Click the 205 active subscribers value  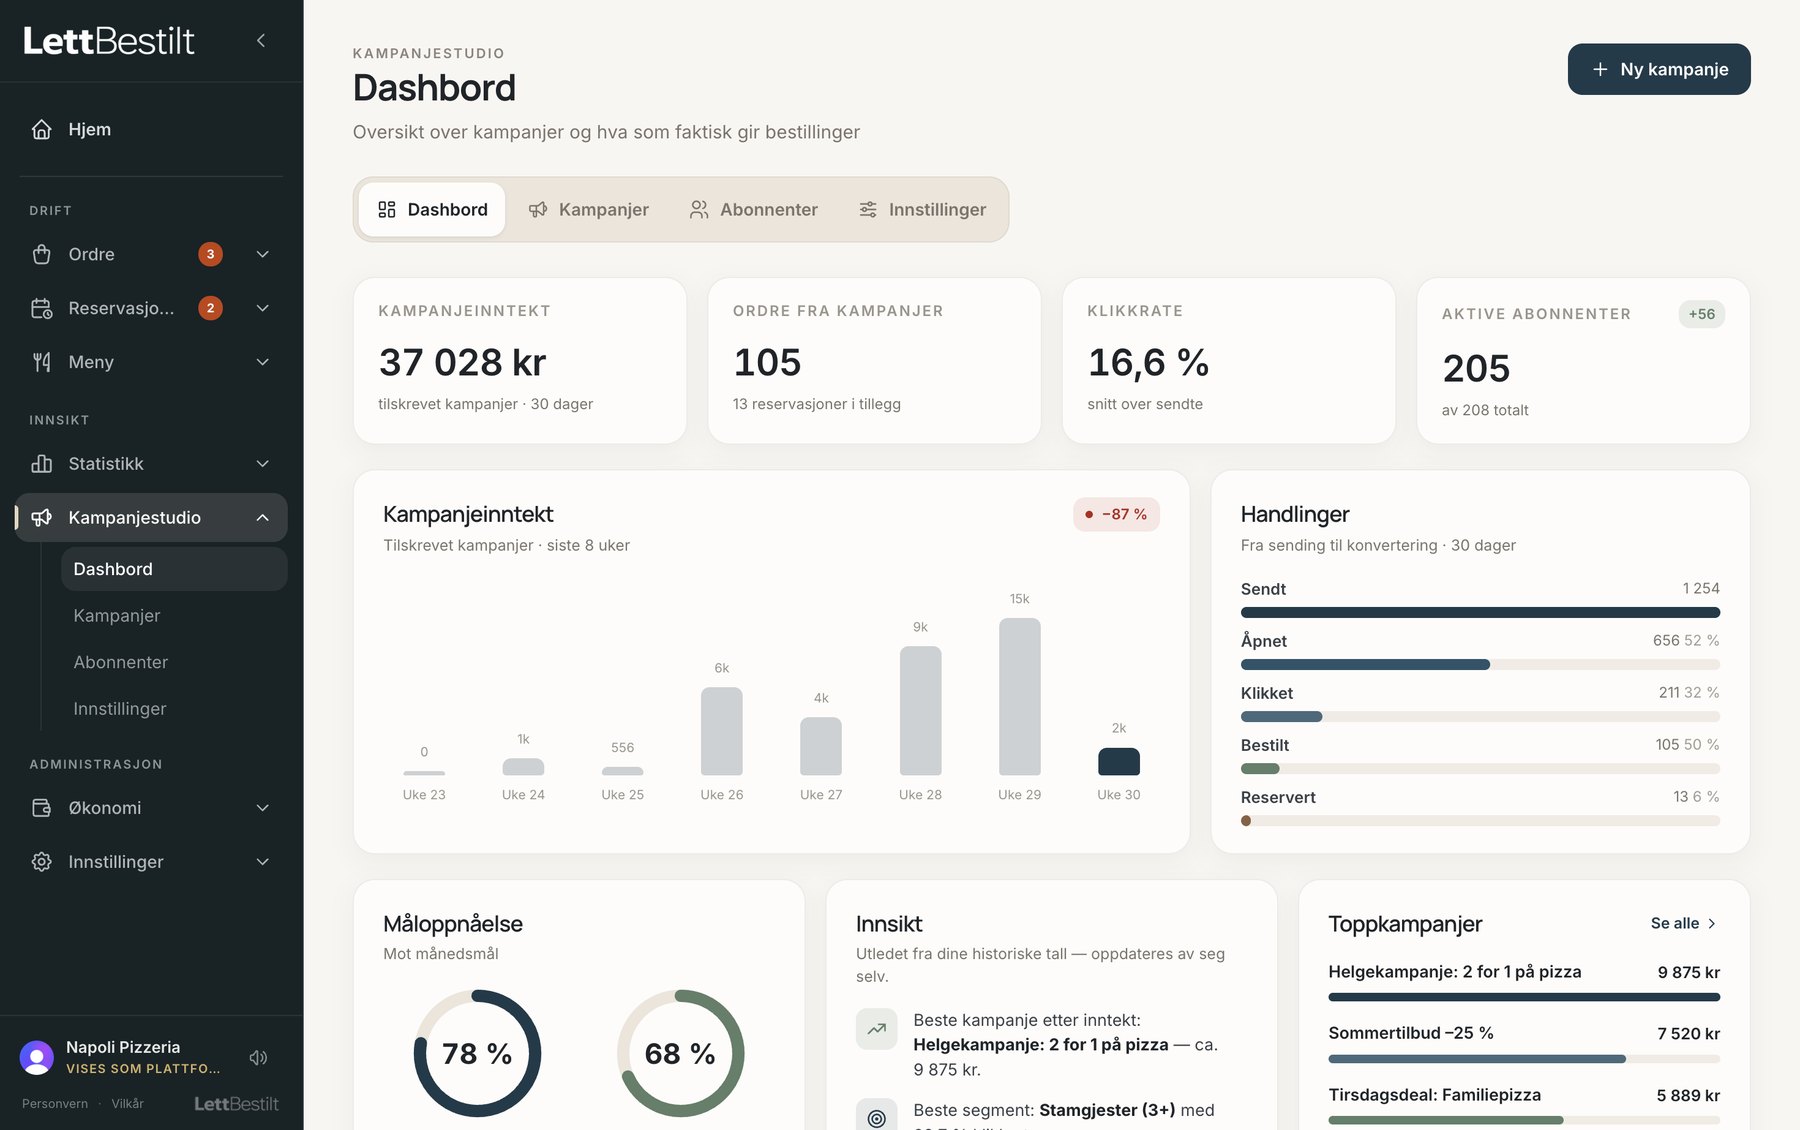pyautogui.click(x=1476, y=368)
